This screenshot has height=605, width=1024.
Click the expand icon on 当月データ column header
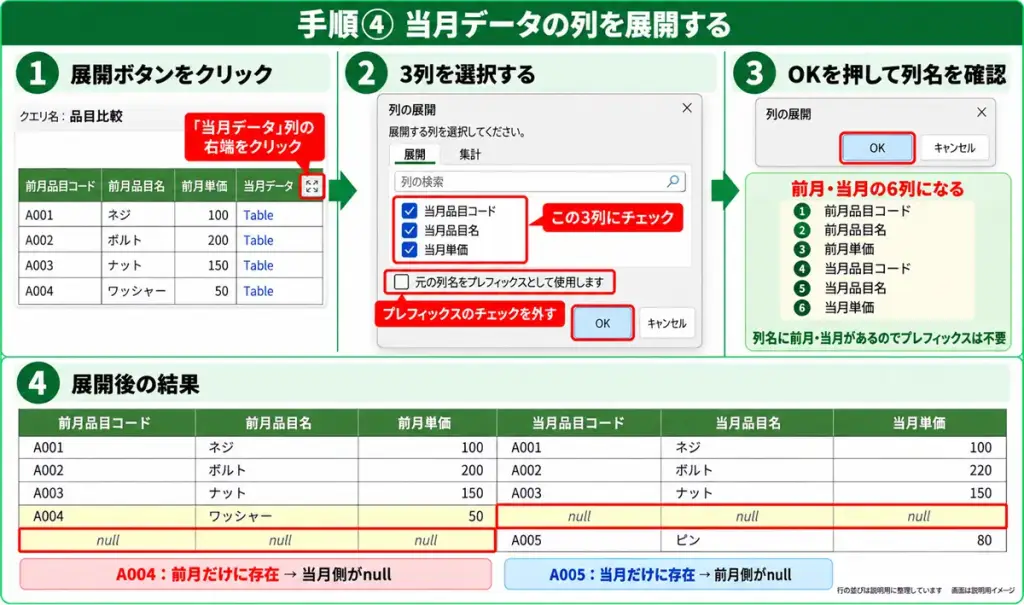(312, 187)
